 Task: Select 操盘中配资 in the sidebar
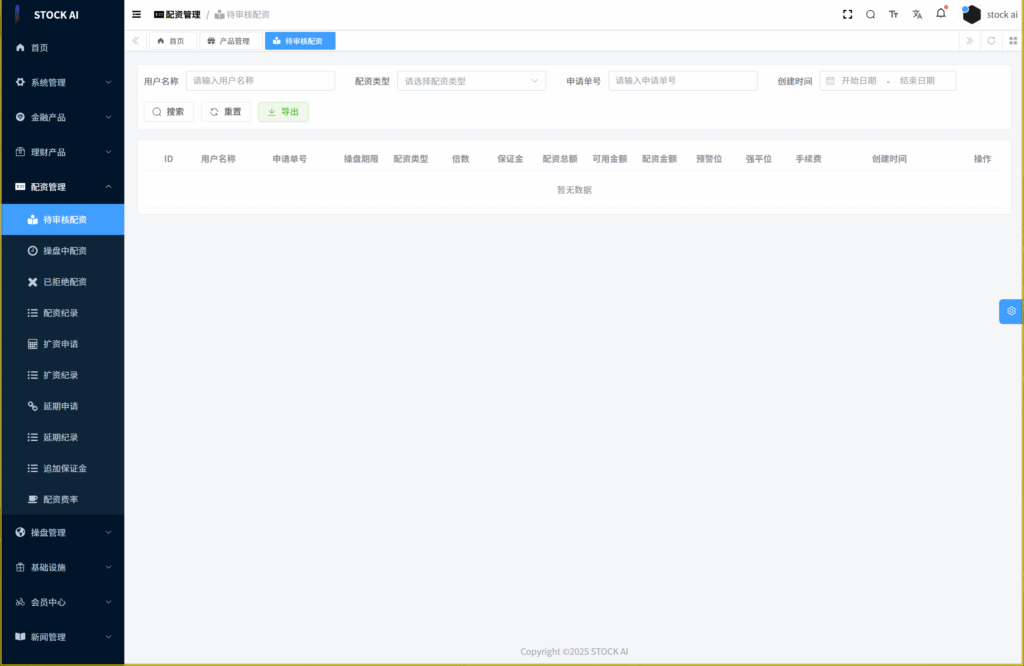click(64, 251)
